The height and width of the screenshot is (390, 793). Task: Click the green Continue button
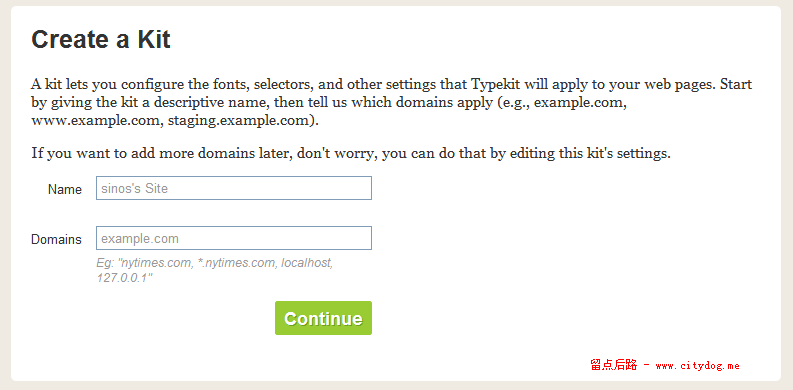[x=323, y=318]
